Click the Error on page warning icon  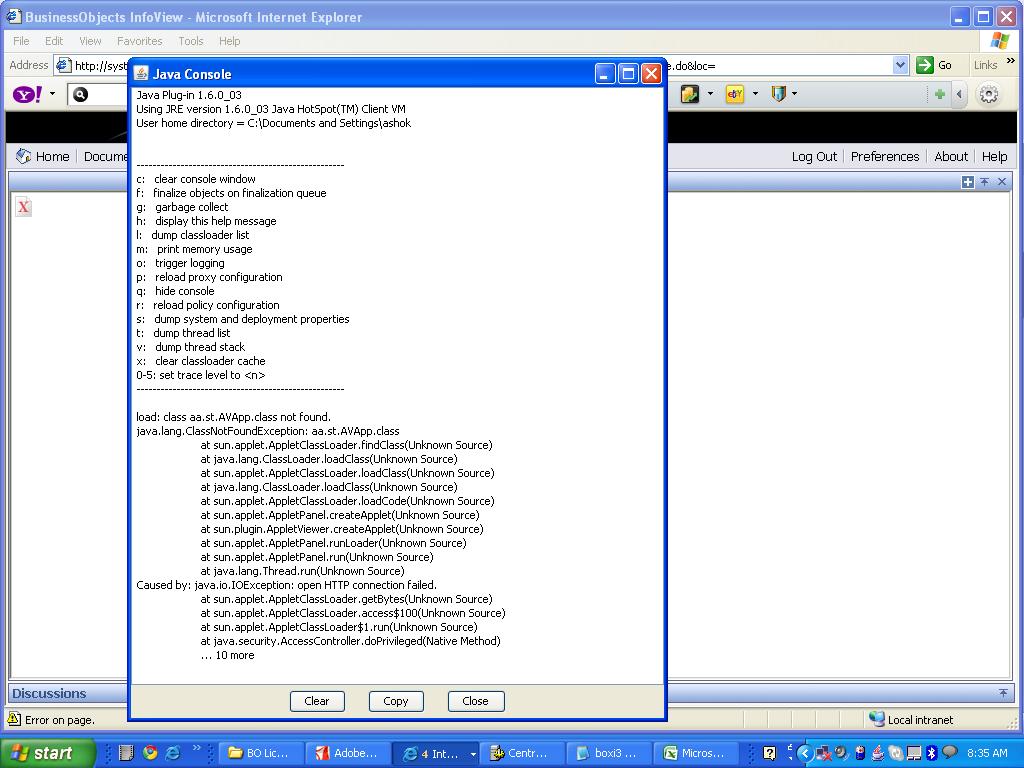(x=14, y=719)
